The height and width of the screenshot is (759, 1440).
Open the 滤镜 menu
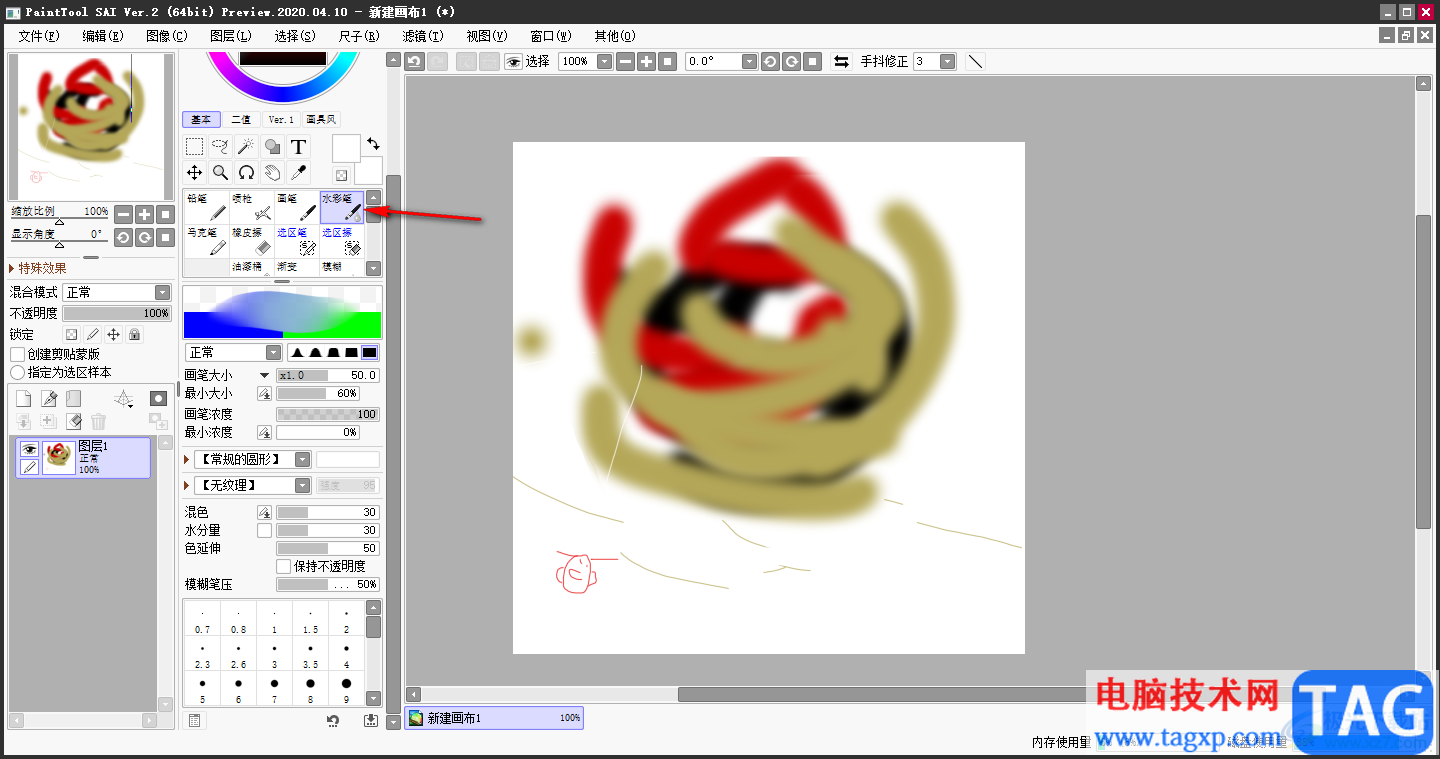coord(423,35)
